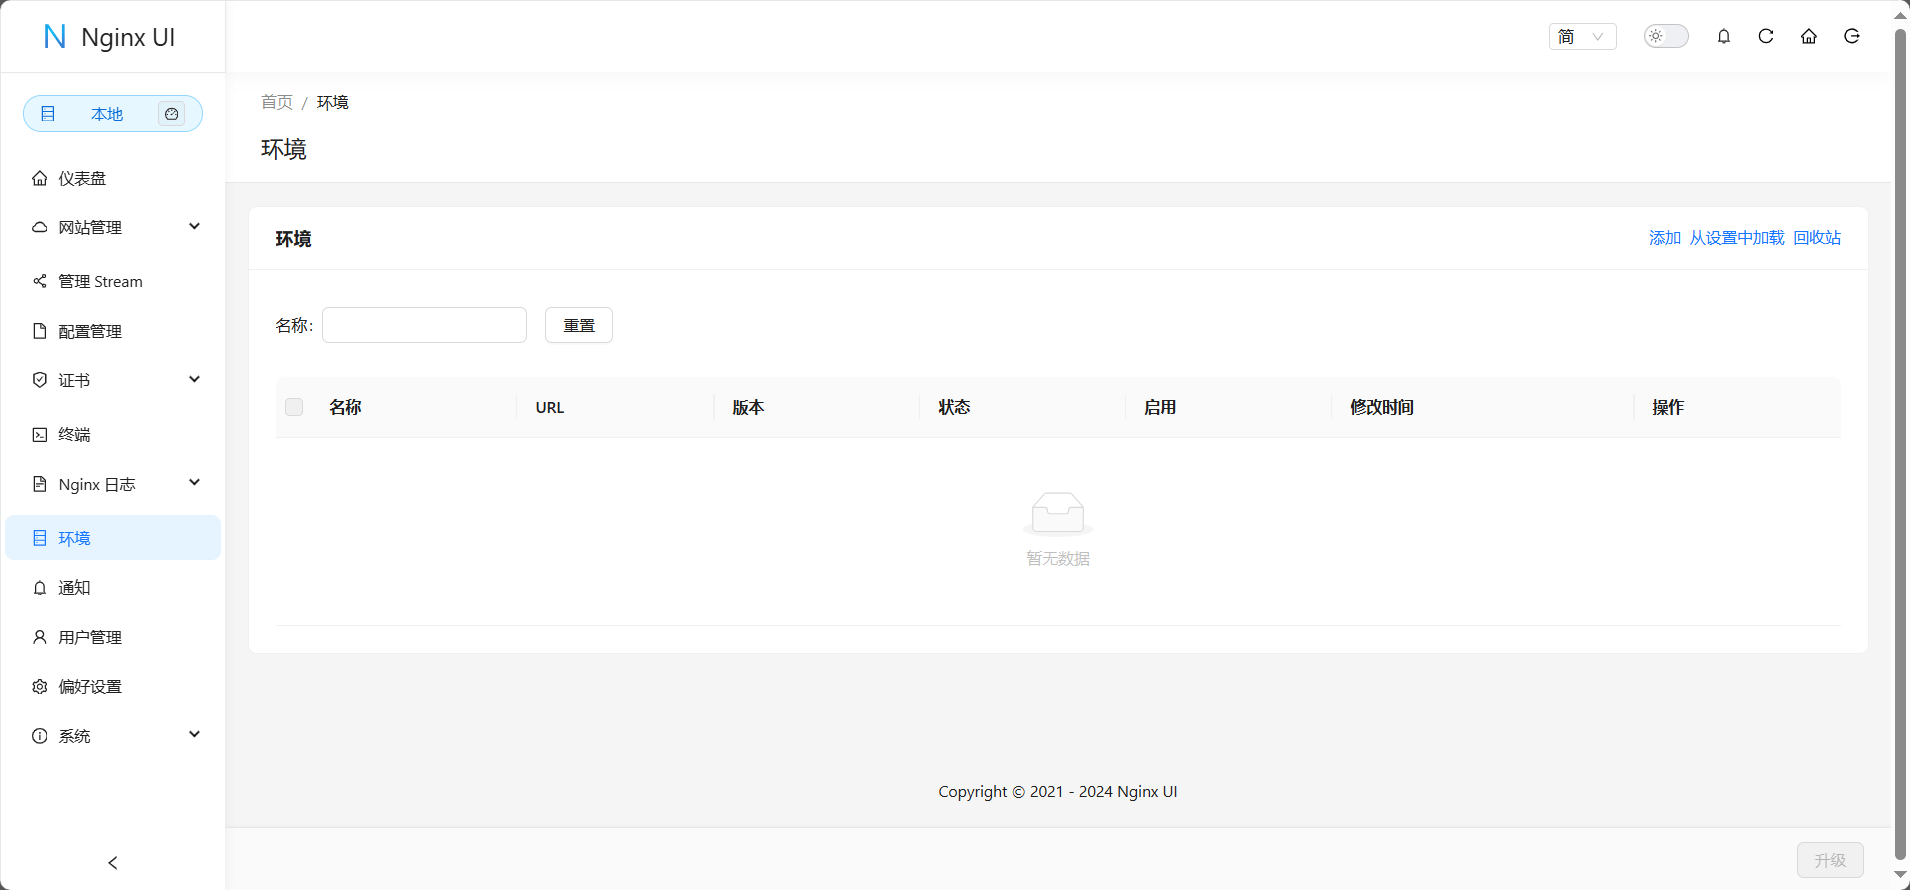This screenshot has width=1910, height=890.
Task: Click the 从设置中加载 link
Action: click(x=1737, y=238)
